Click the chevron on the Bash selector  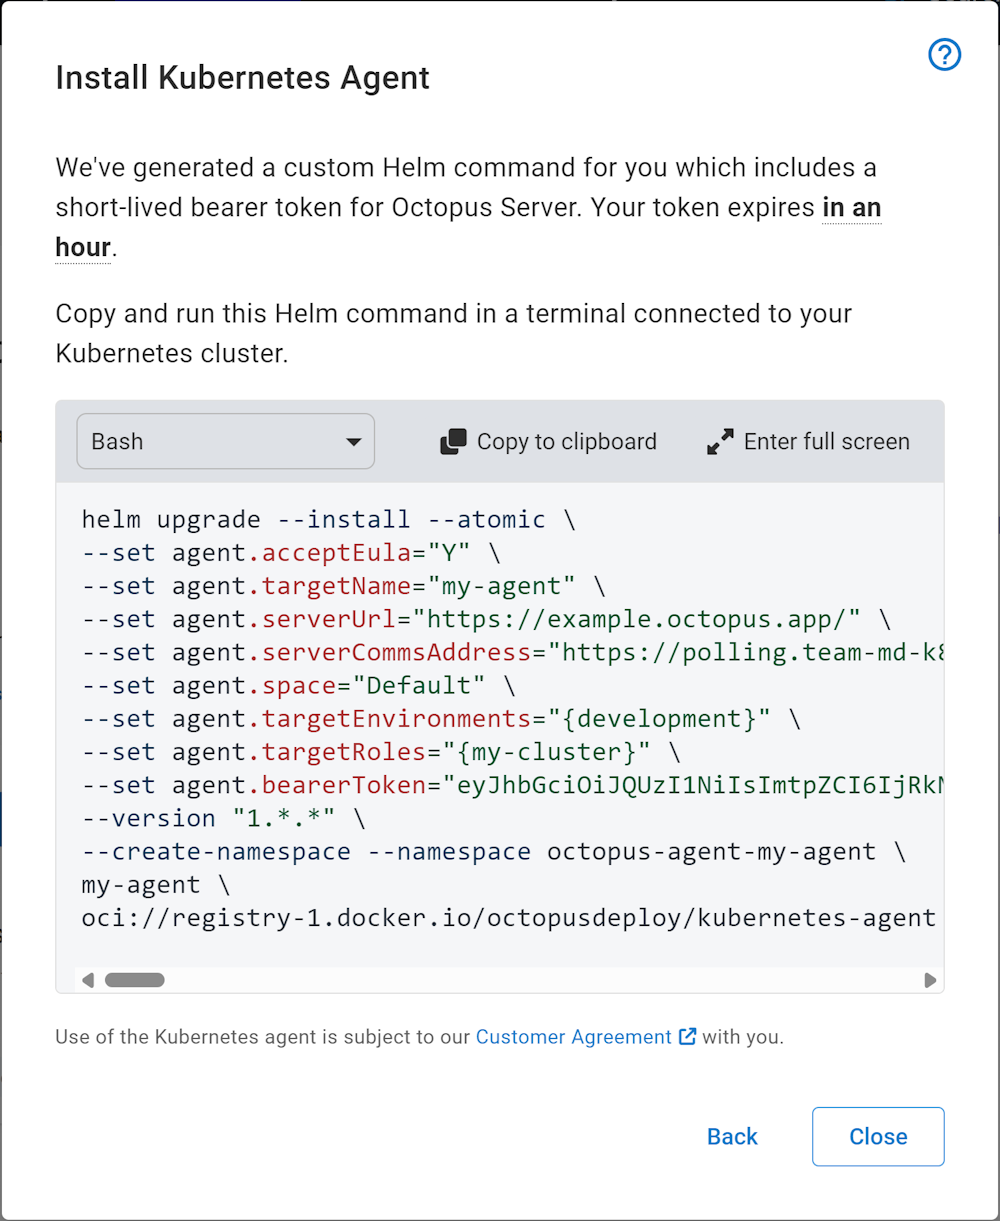pyautogui.click(x=353, y=441)
